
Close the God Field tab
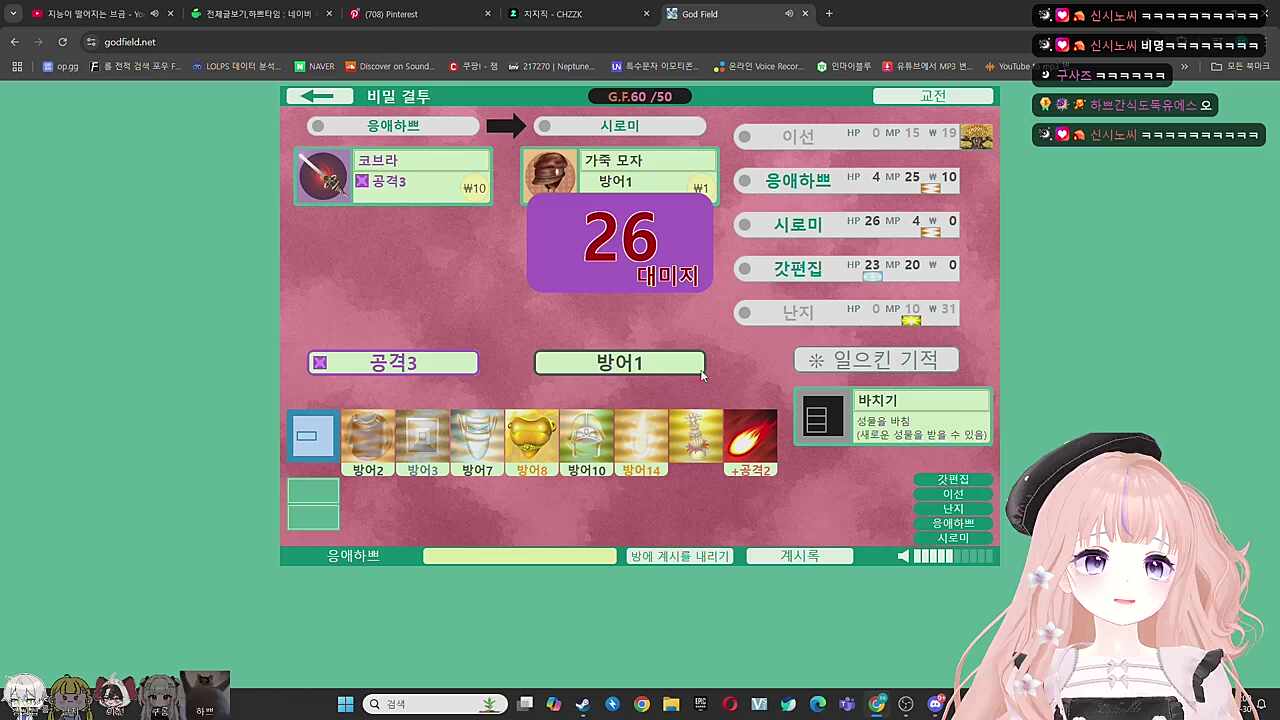point(805,14)
